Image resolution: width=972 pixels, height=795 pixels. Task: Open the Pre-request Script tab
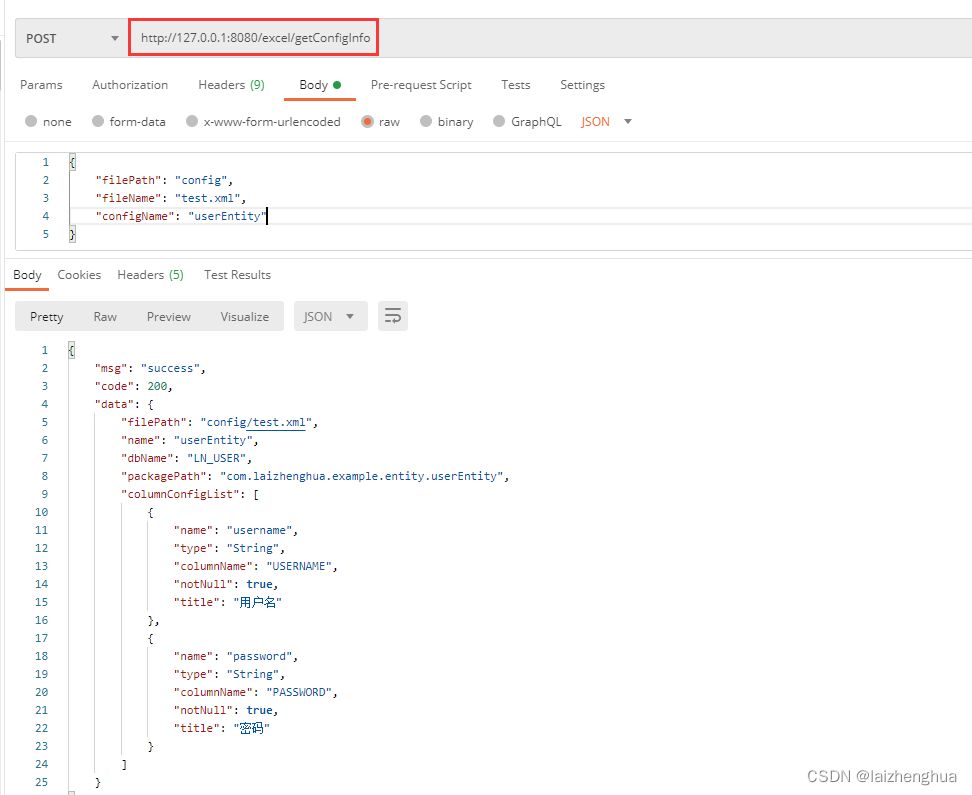pyautogui.click(x=421, y=85)
